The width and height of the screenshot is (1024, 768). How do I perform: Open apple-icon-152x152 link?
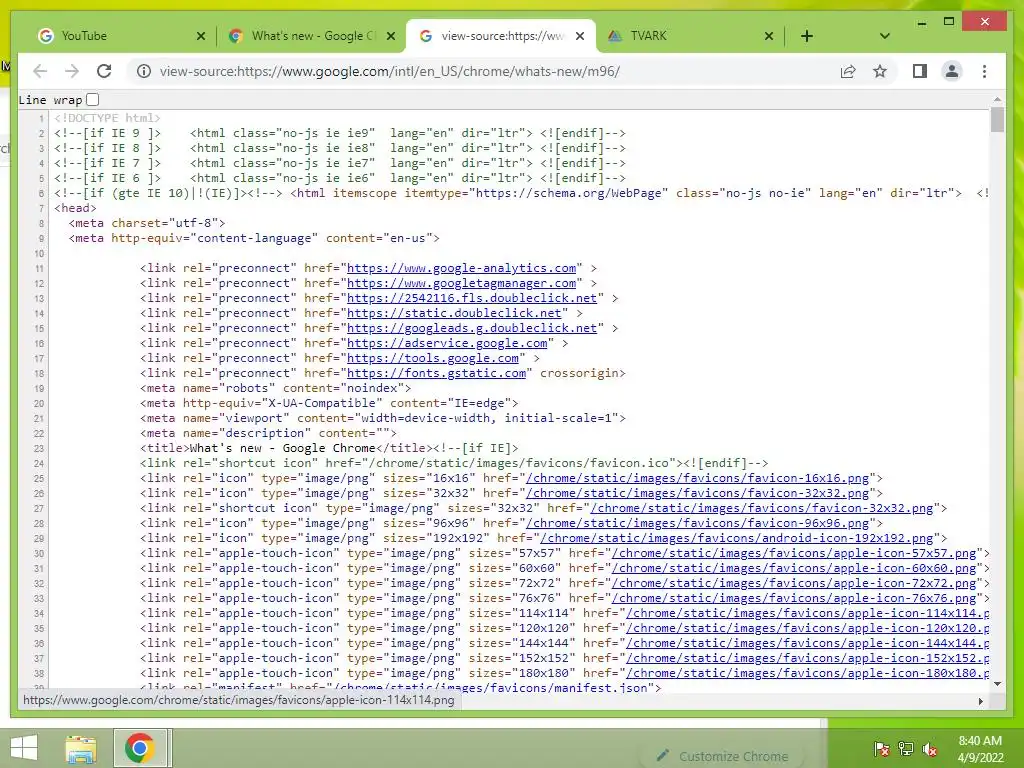[808, 658]
